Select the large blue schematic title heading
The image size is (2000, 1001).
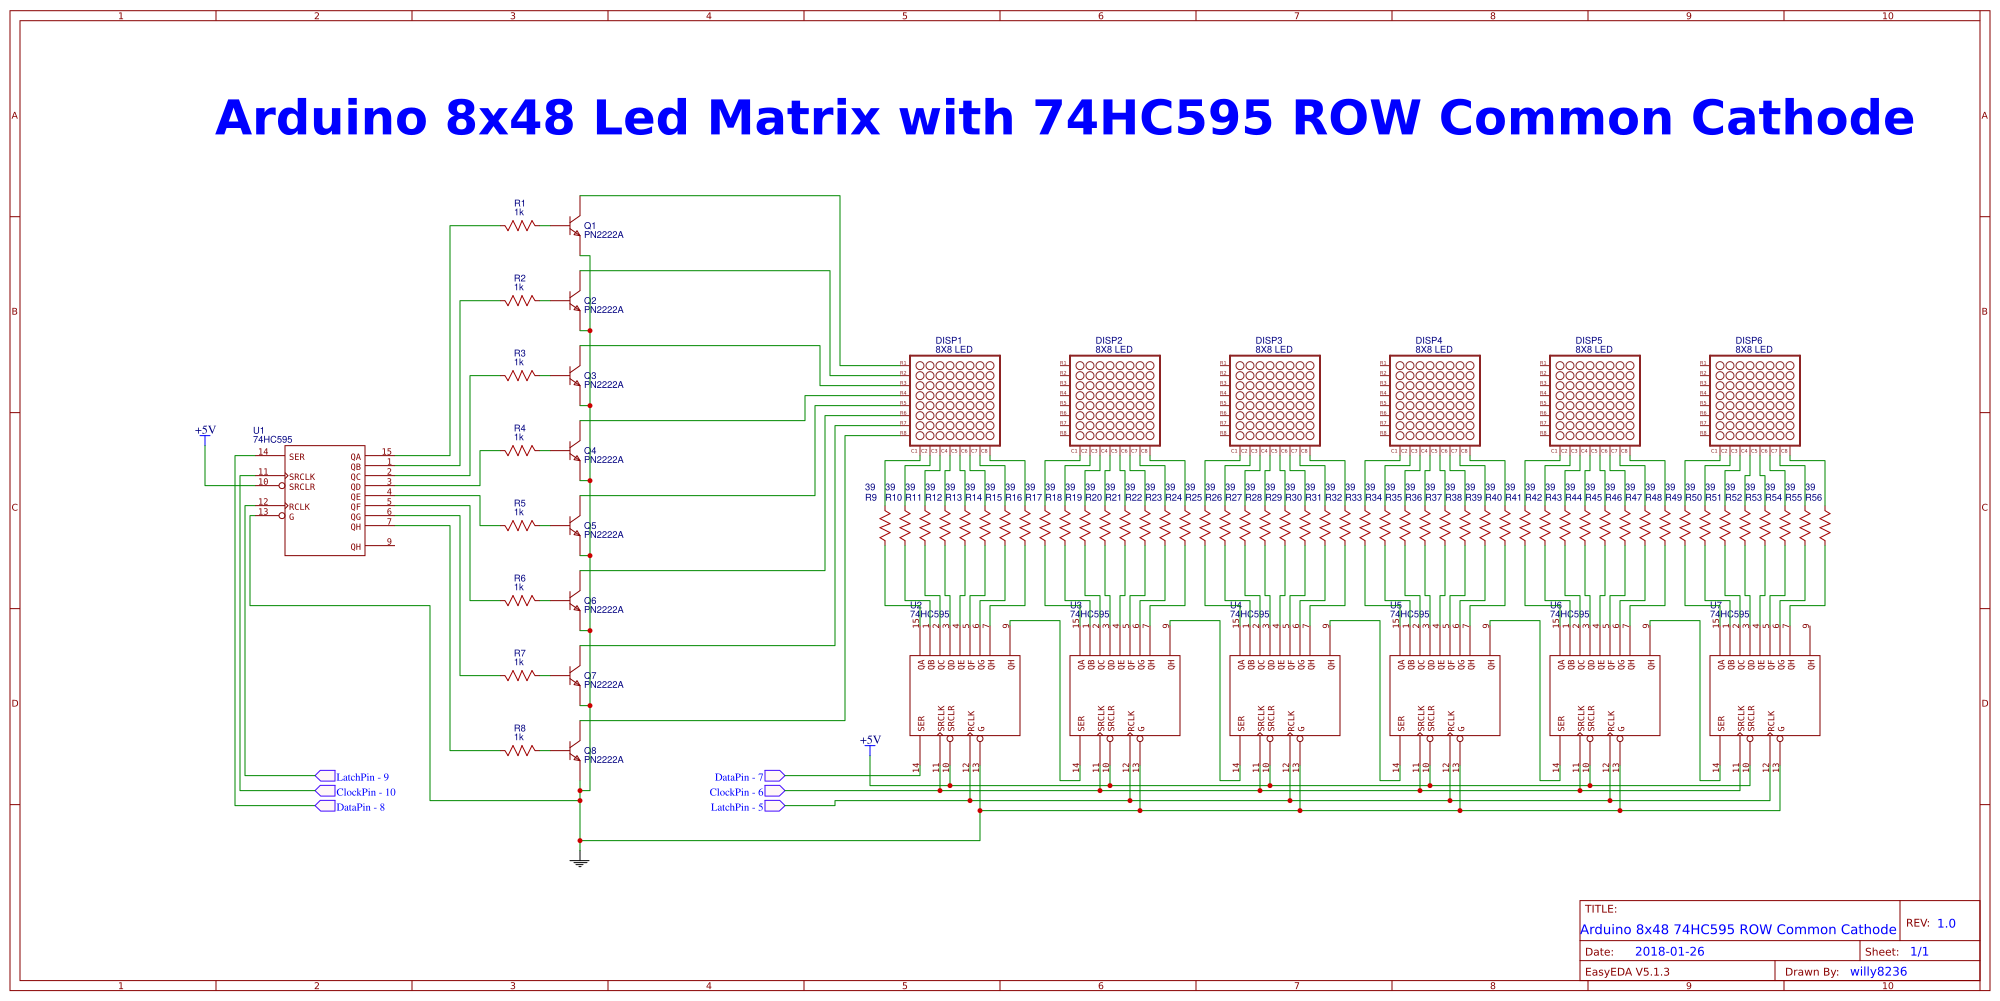[1064, 118]
